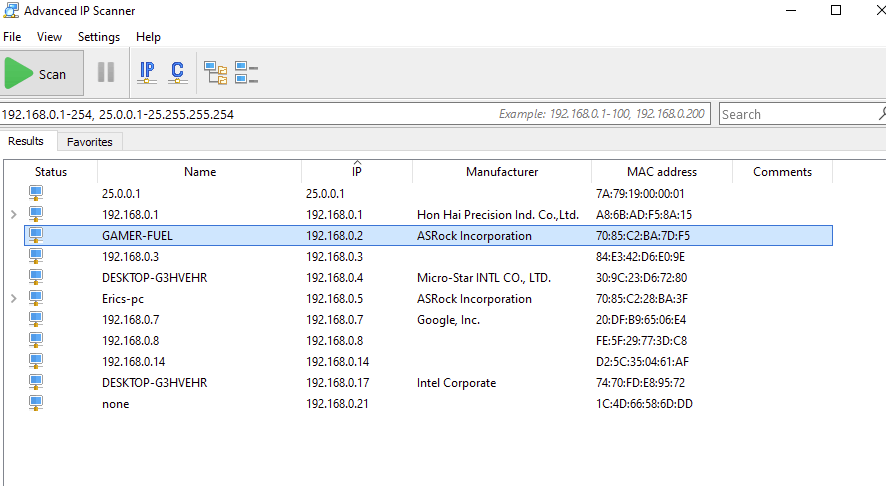This screenshot has height=486, width=886.
Task: Sort by Comments column header
Action: pyautogui.click(x=782, y=172)
